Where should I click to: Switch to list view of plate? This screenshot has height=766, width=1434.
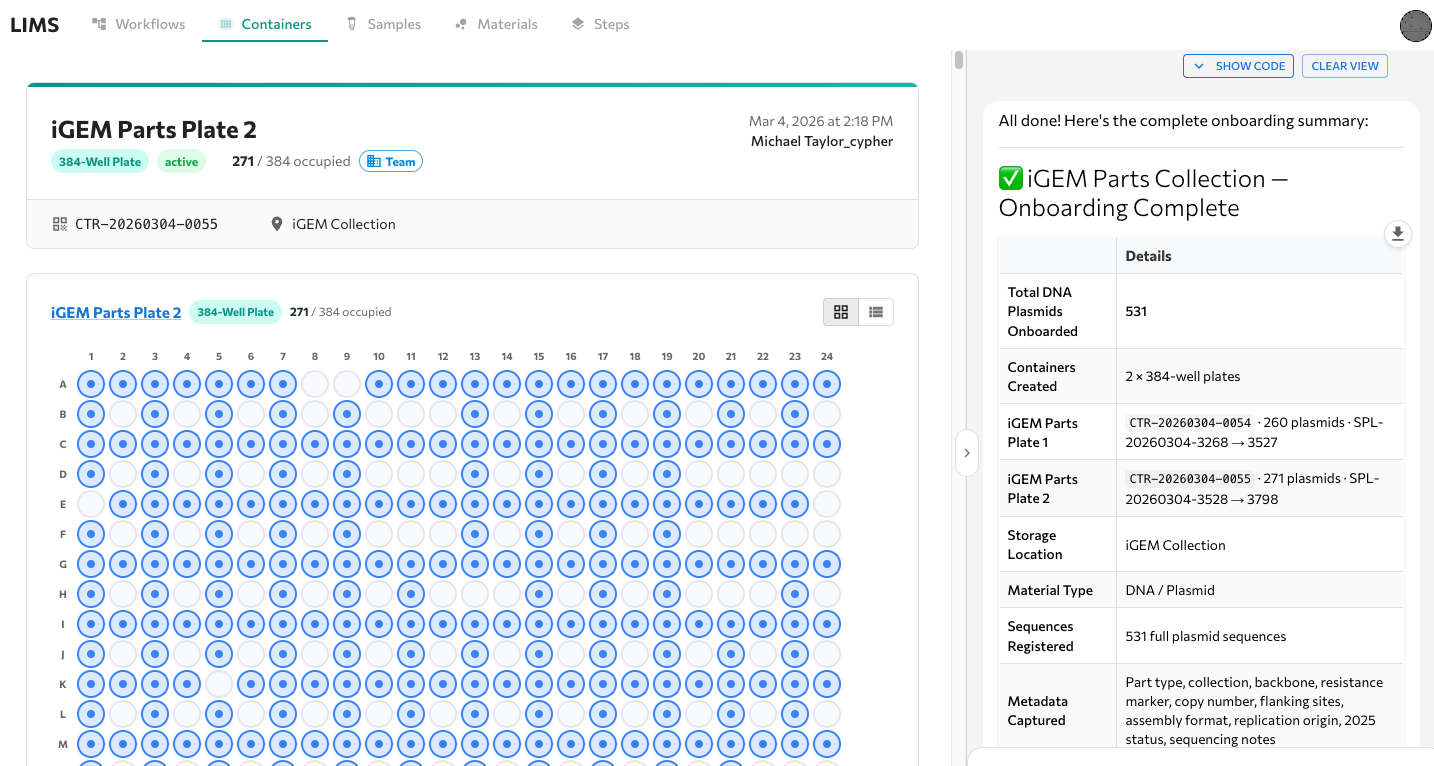coord(876,312)
